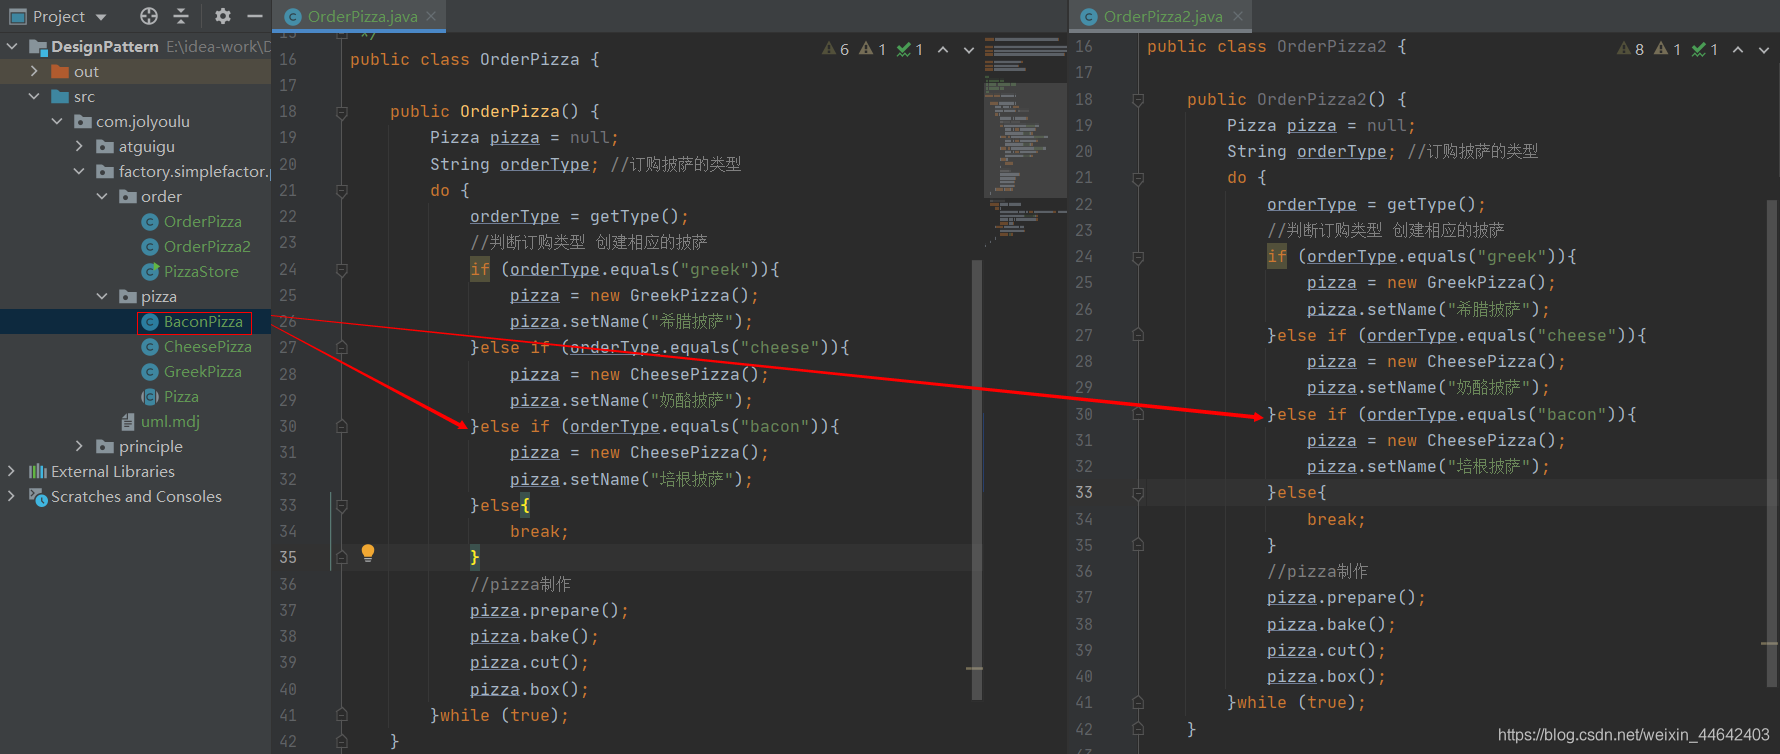Collapse the DesignPattern project root

tap(12, 46)
